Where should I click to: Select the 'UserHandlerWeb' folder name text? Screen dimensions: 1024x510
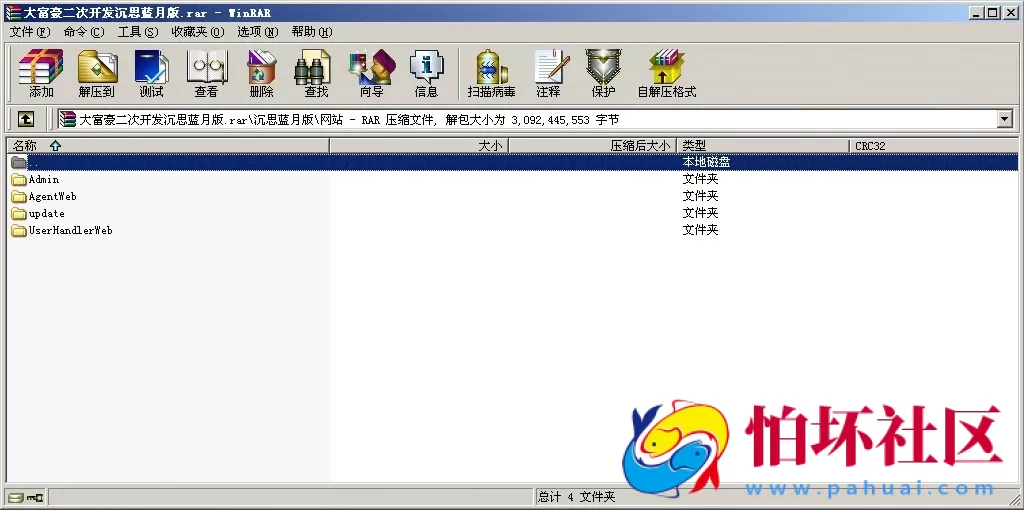point(71,231)
